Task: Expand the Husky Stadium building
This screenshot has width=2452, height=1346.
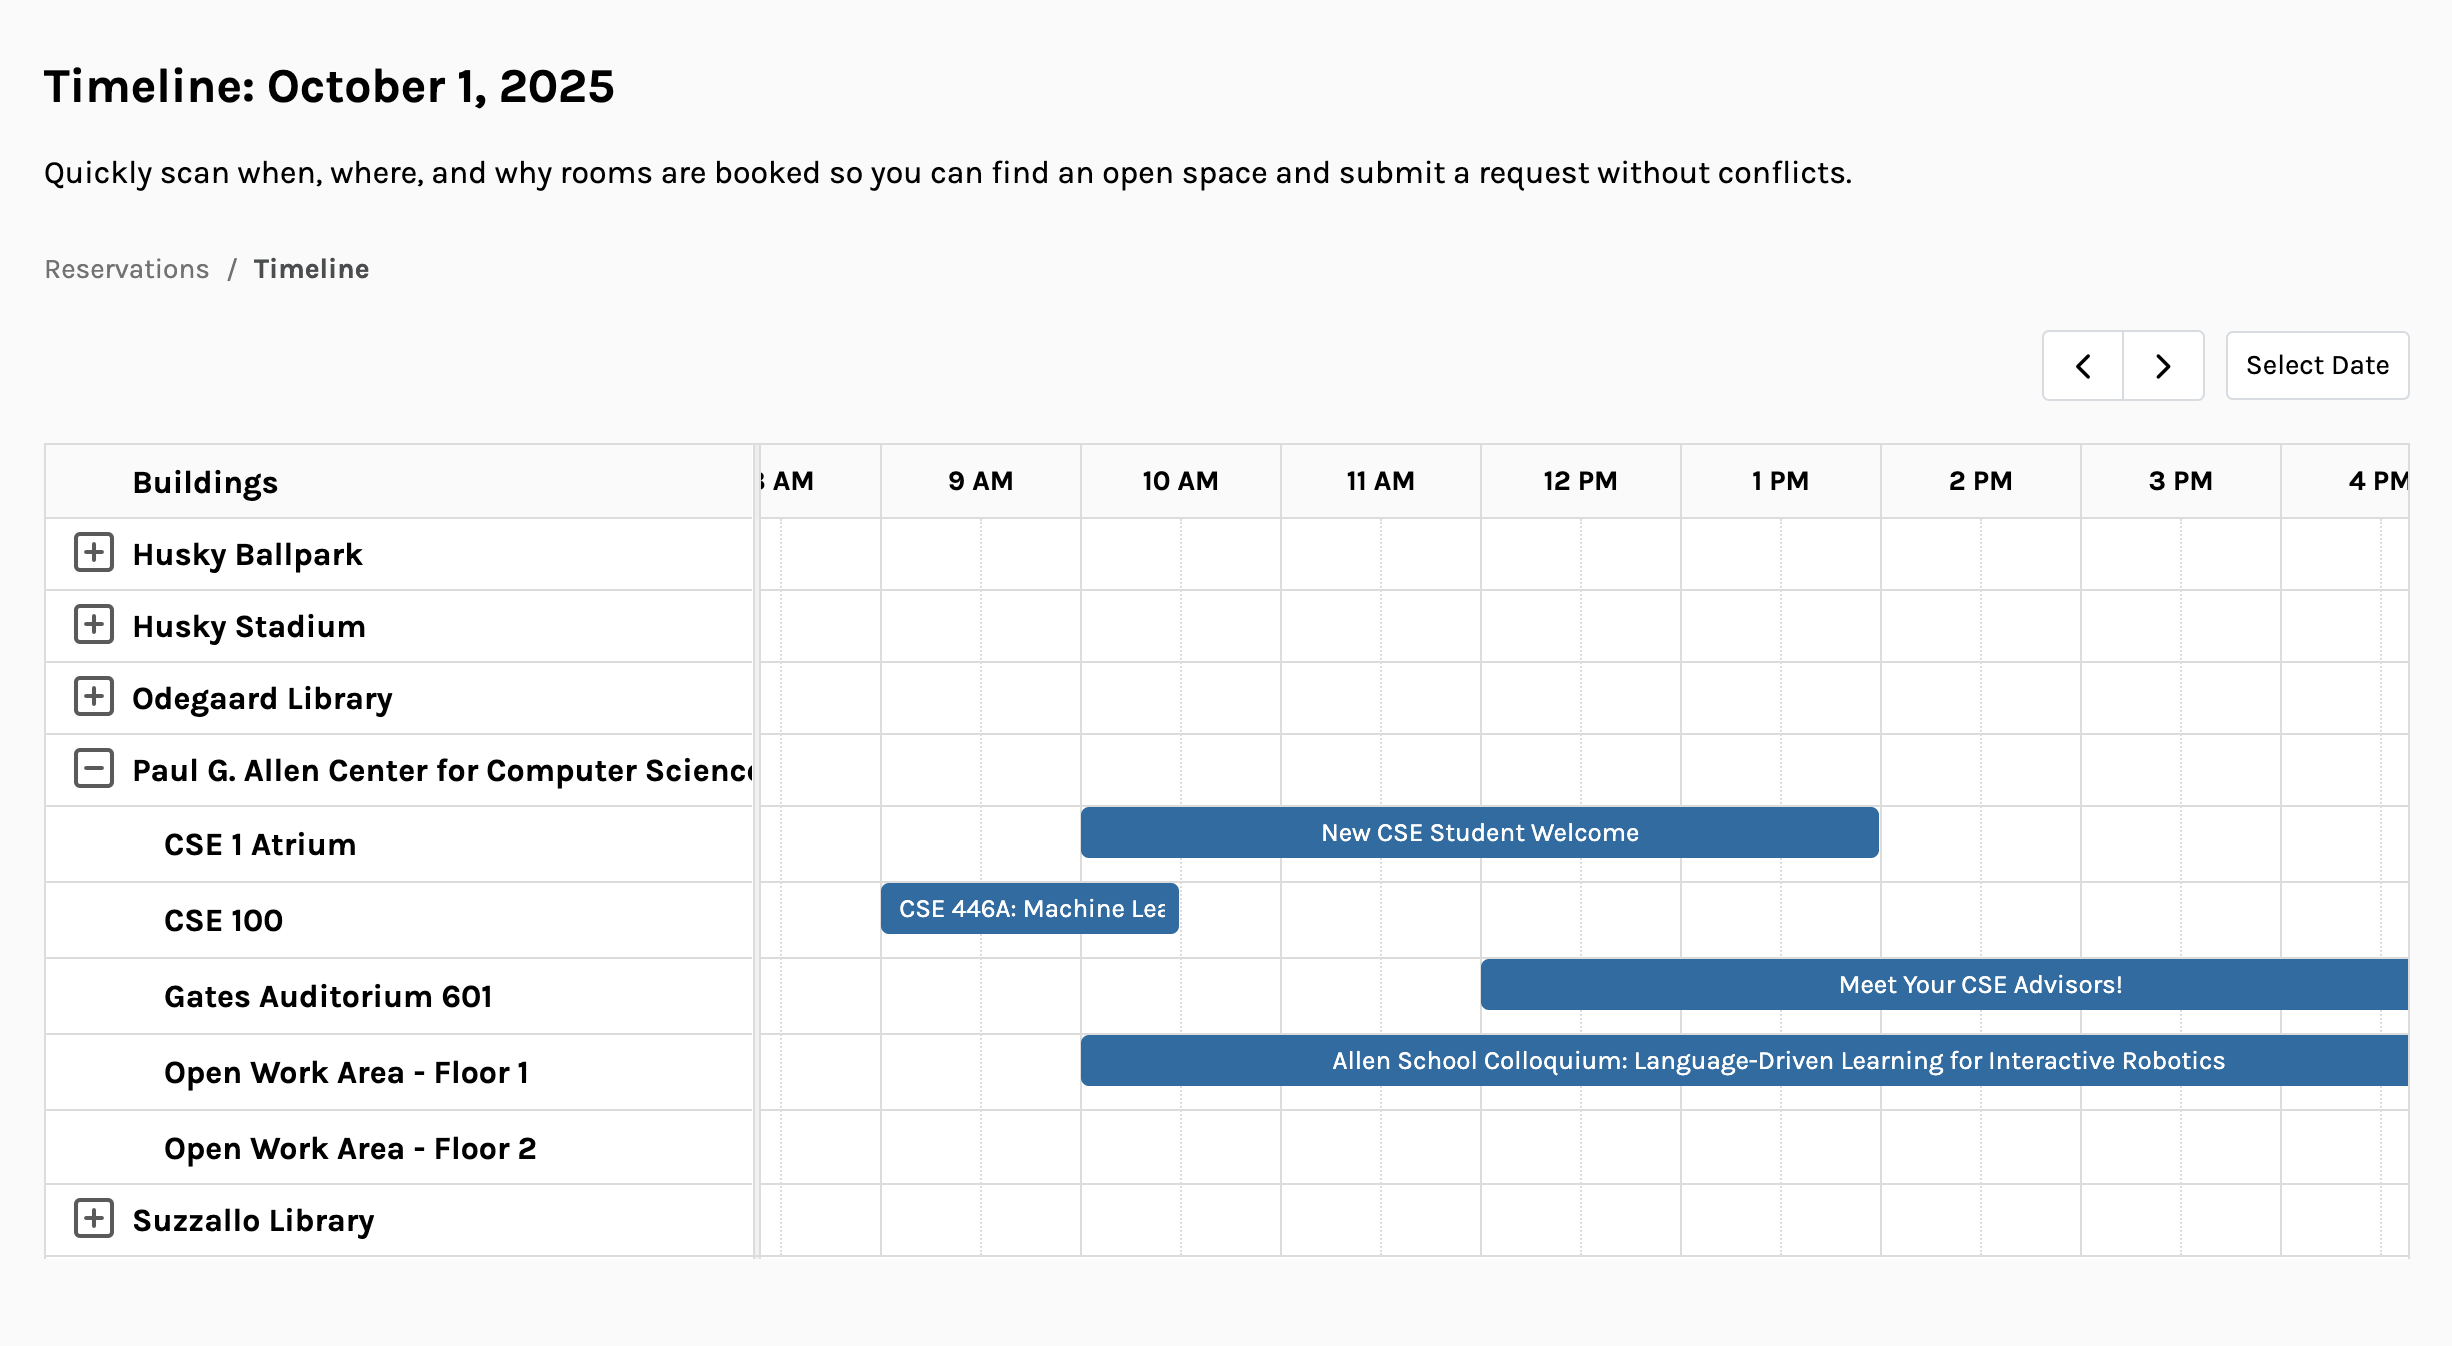Action: point(94,625)
